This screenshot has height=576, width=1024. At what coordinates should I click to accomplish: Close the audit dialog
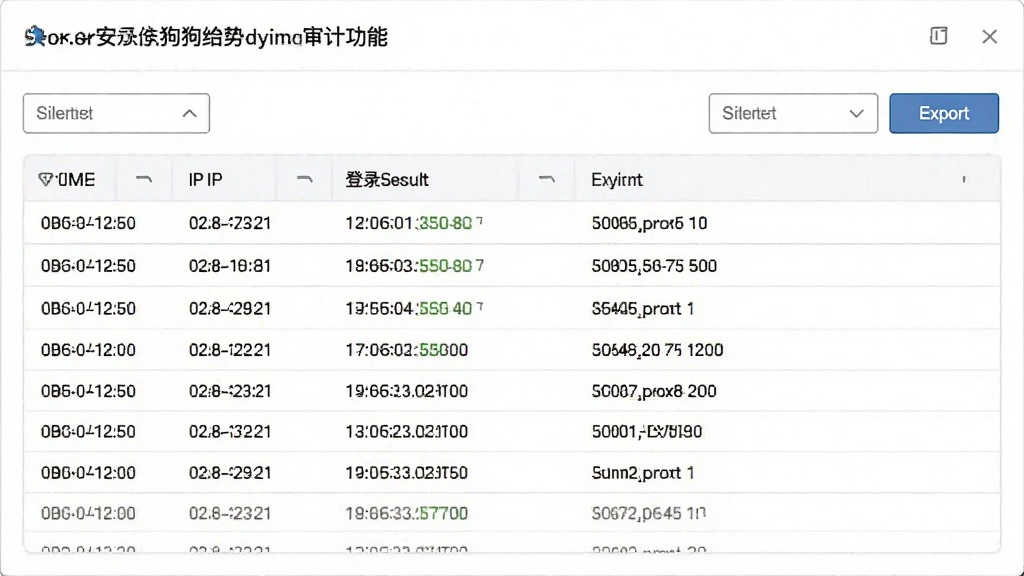(989, 37)
